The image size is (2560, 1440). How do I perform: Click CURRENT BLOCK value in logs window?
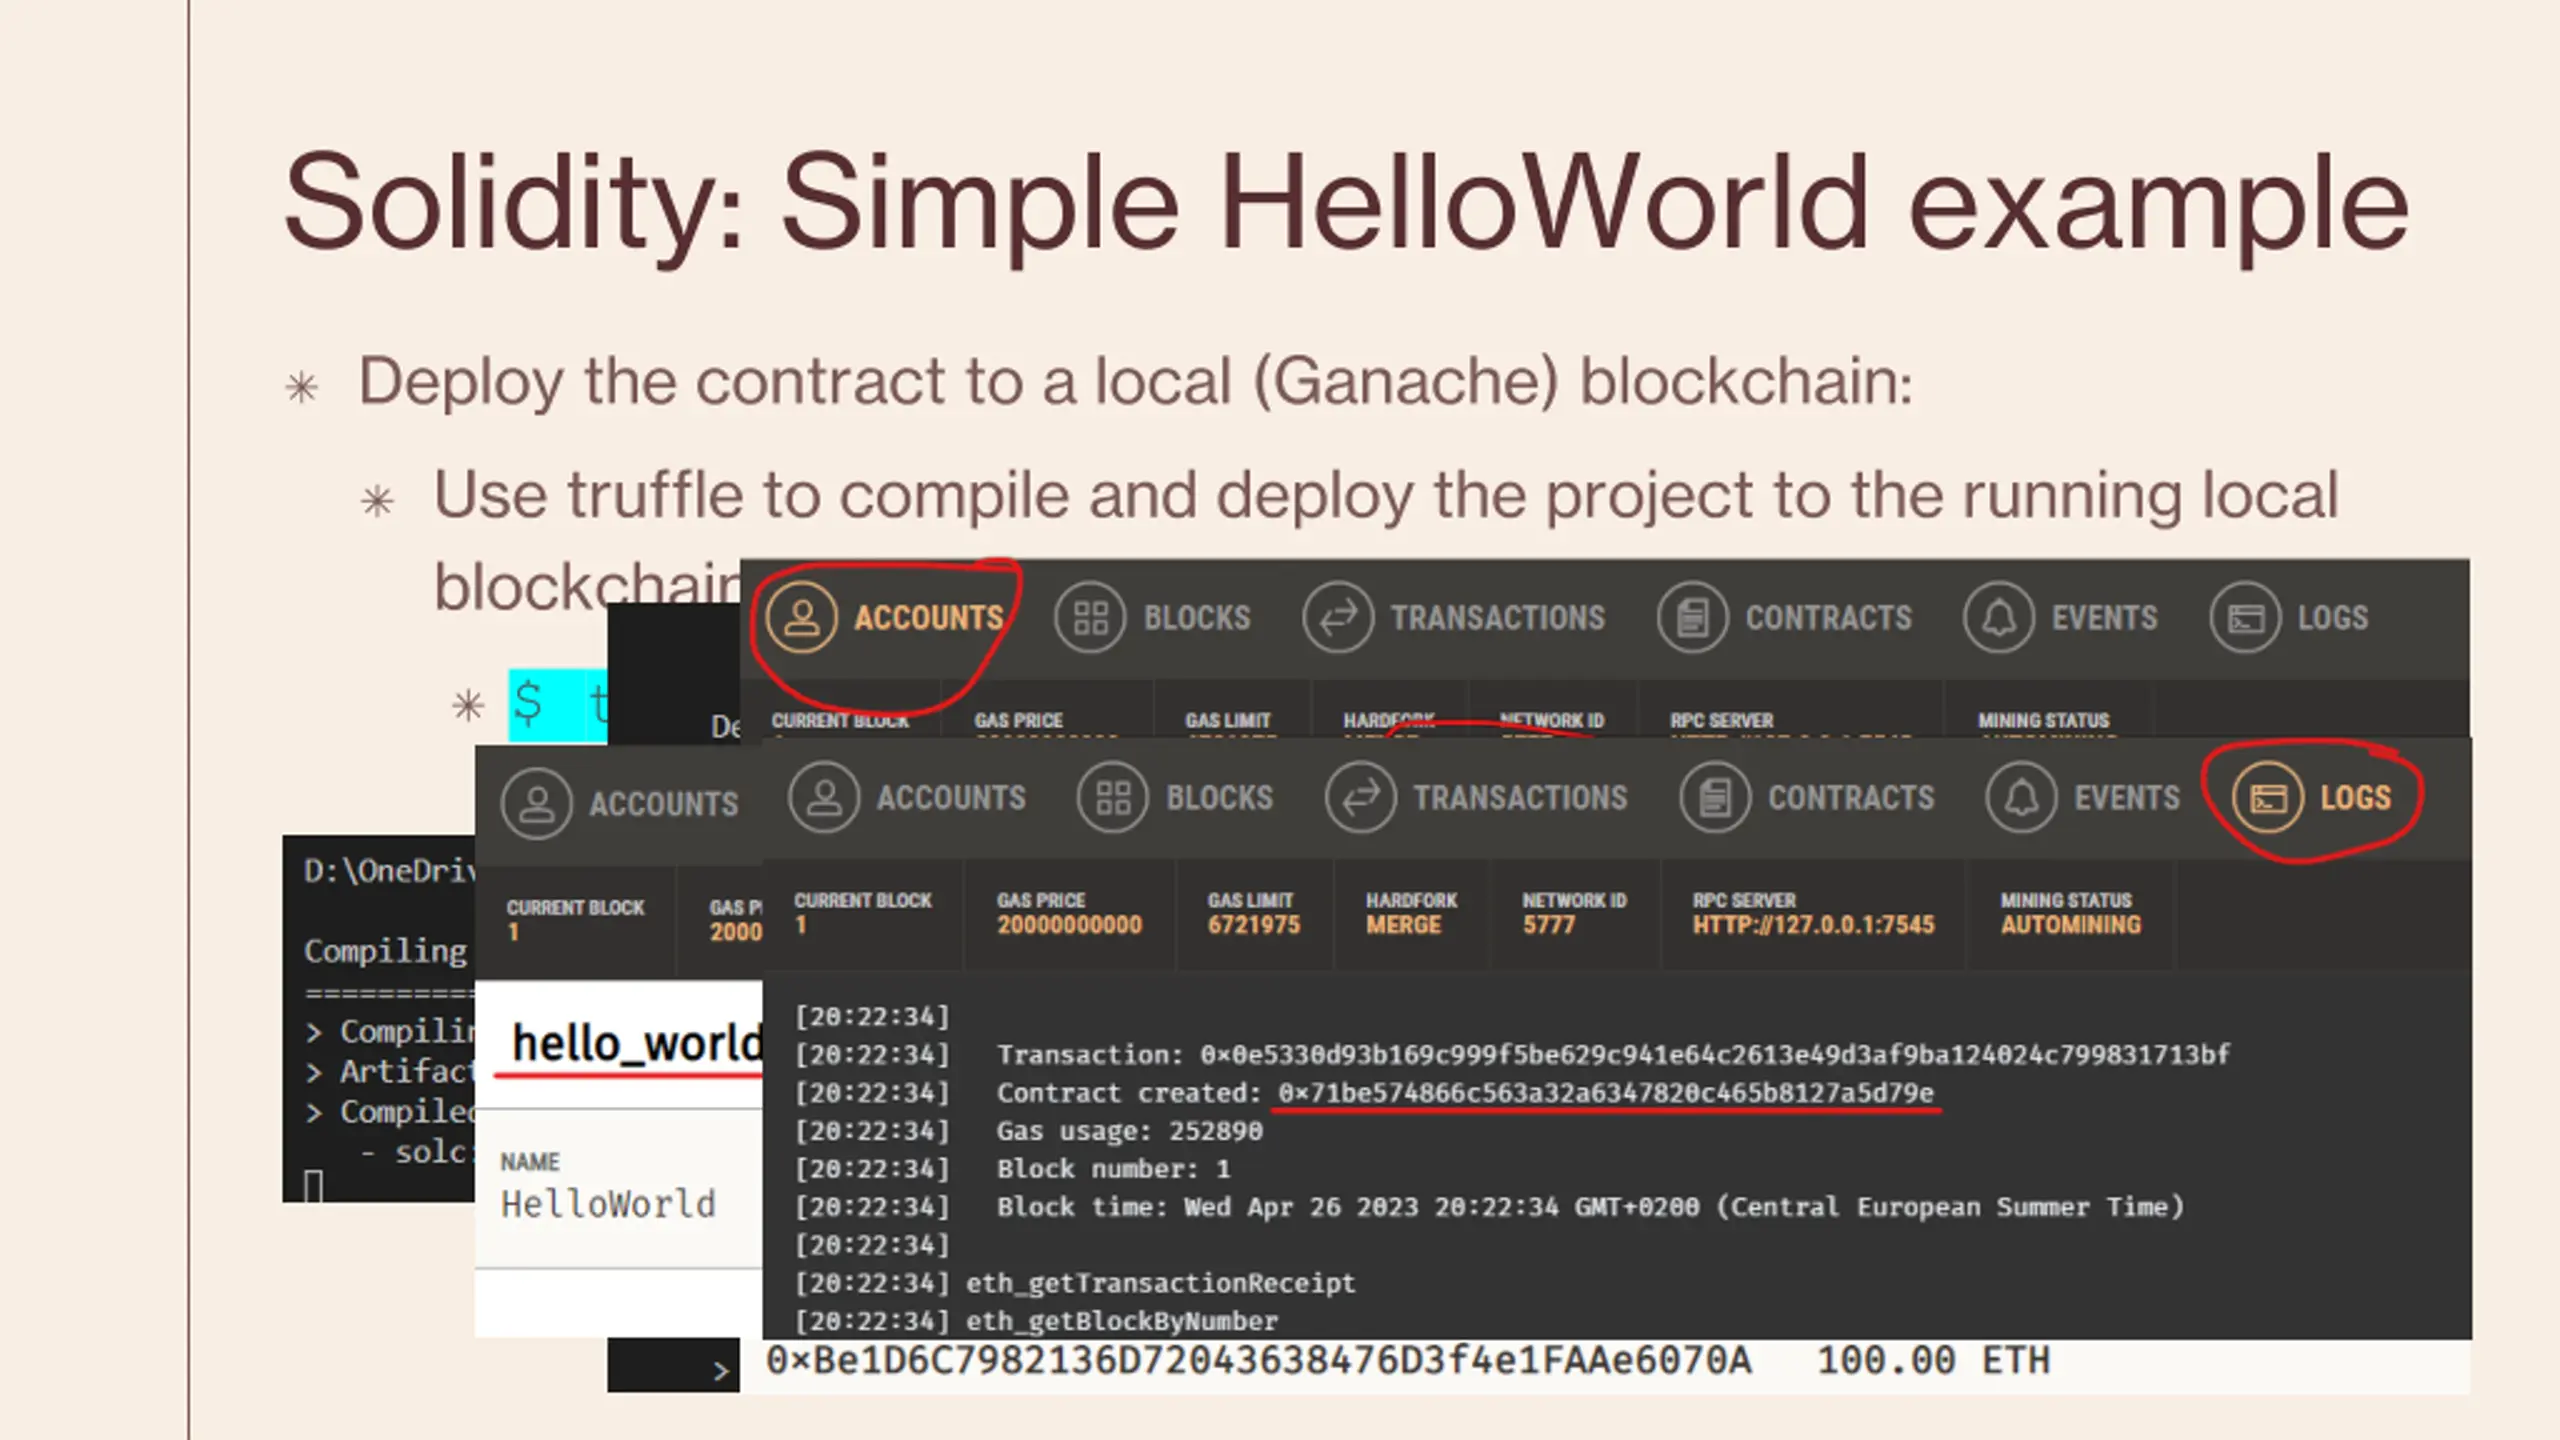[x=801, y=925]
